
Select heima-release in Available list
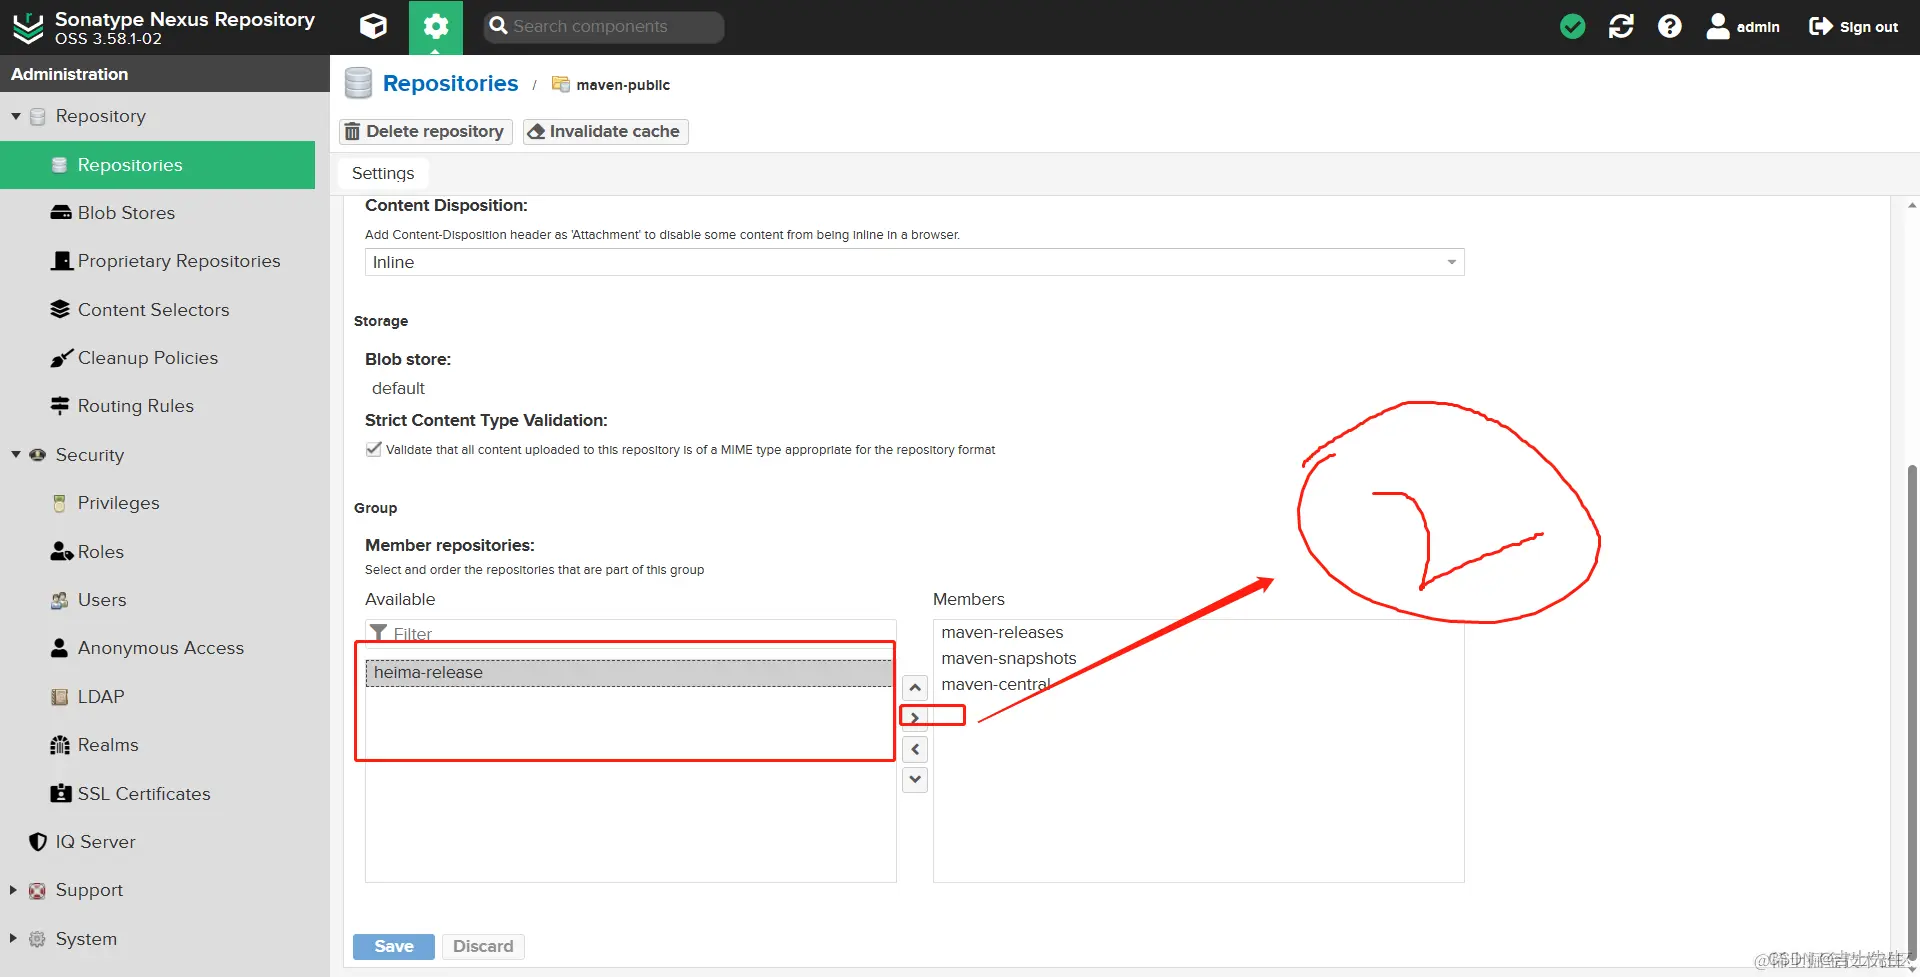630,673
